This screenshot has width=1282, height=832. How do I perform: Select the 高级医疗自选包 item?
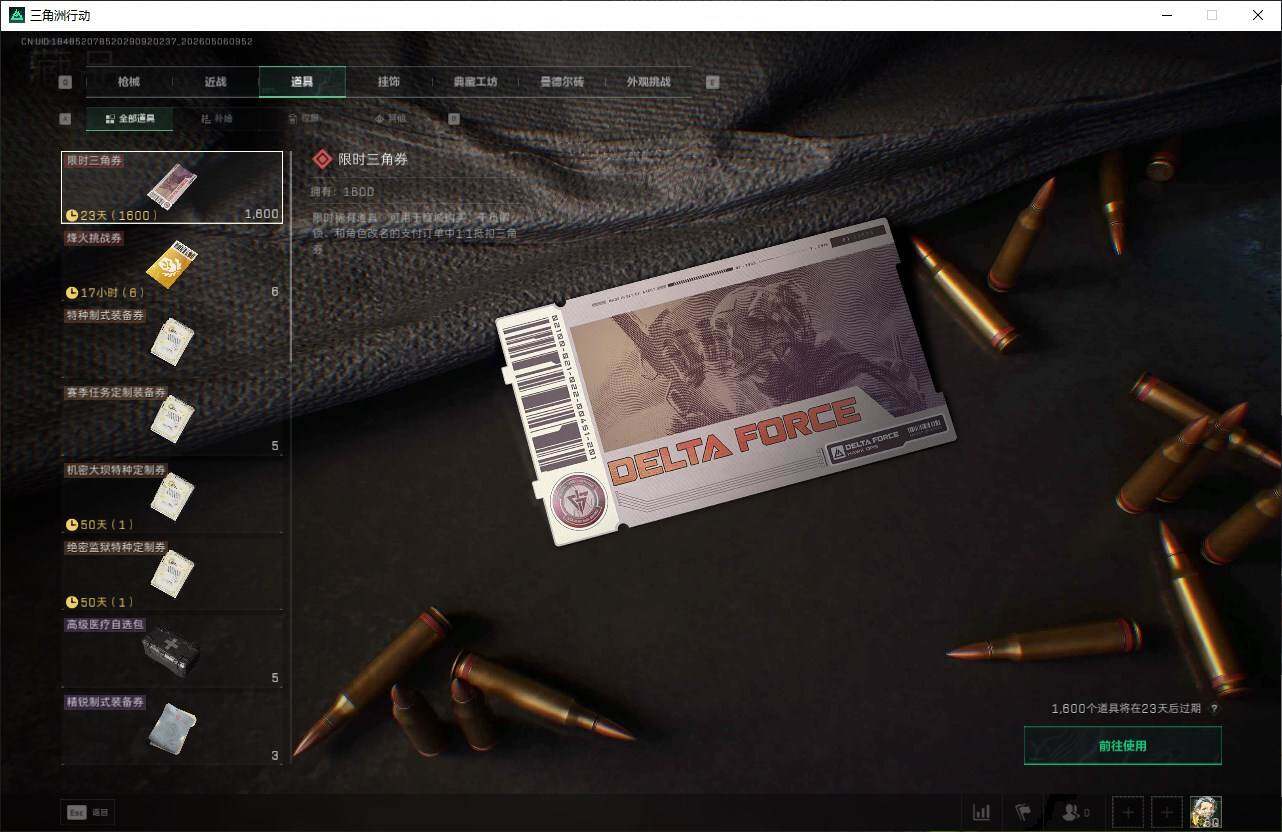point(172,652)
